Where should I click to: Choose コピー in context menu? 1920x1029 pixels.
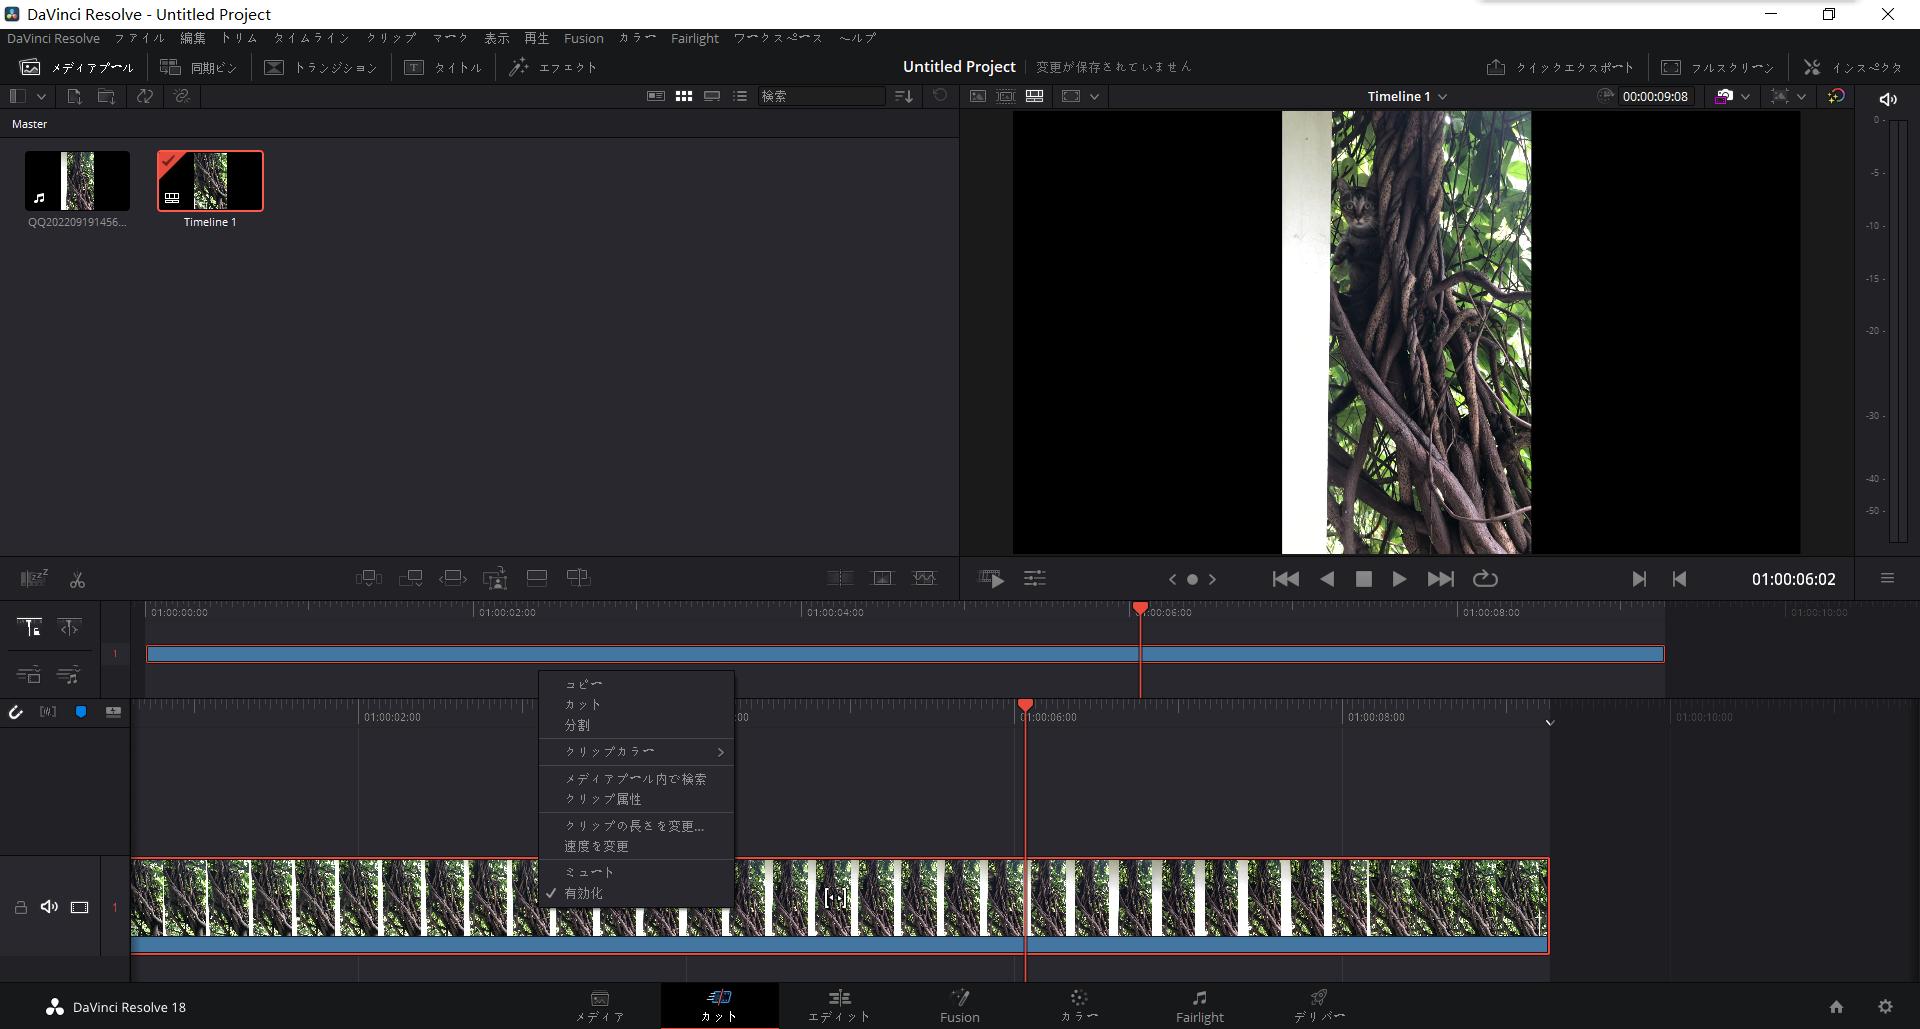(636, 684)
